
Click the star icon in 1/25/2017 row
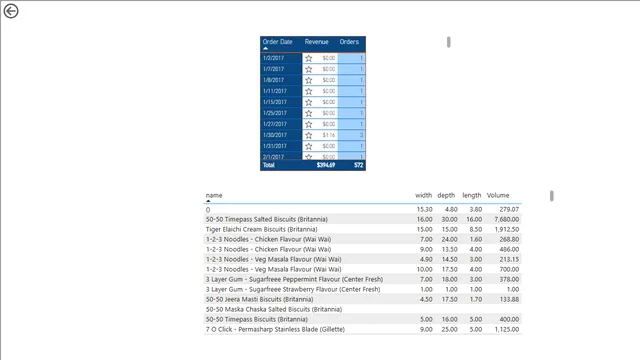tap(309, 113)
